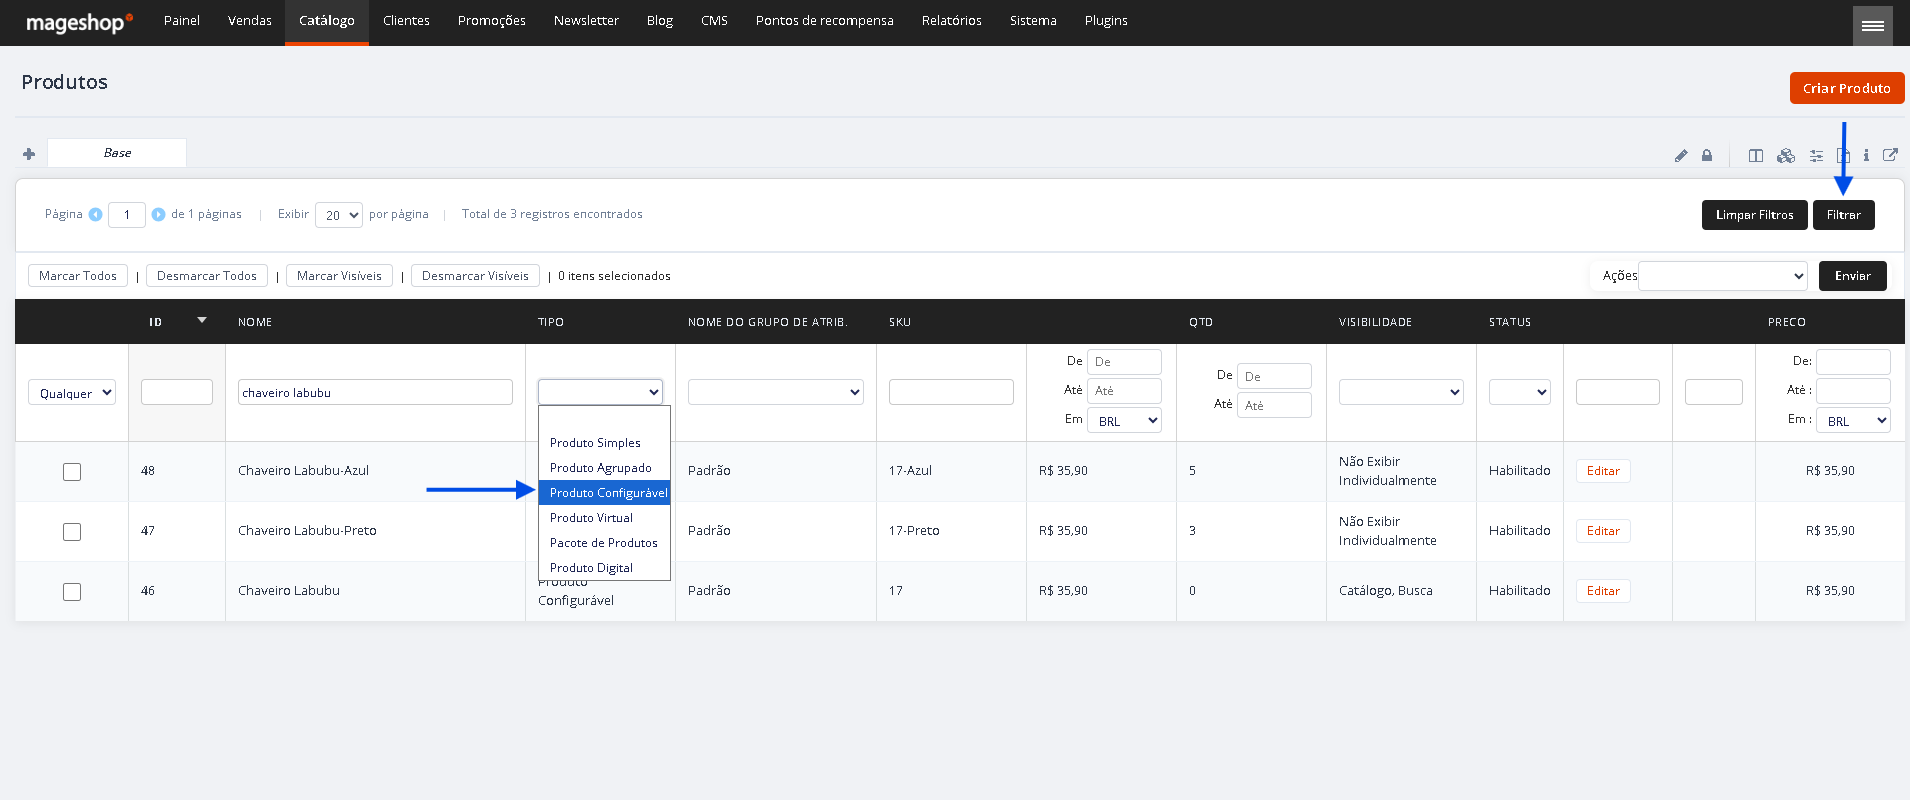Tick the checkbox for the Chaveiro Labubu row
The height and width of the screenshot is (800, 1910).
pos(72,592)
